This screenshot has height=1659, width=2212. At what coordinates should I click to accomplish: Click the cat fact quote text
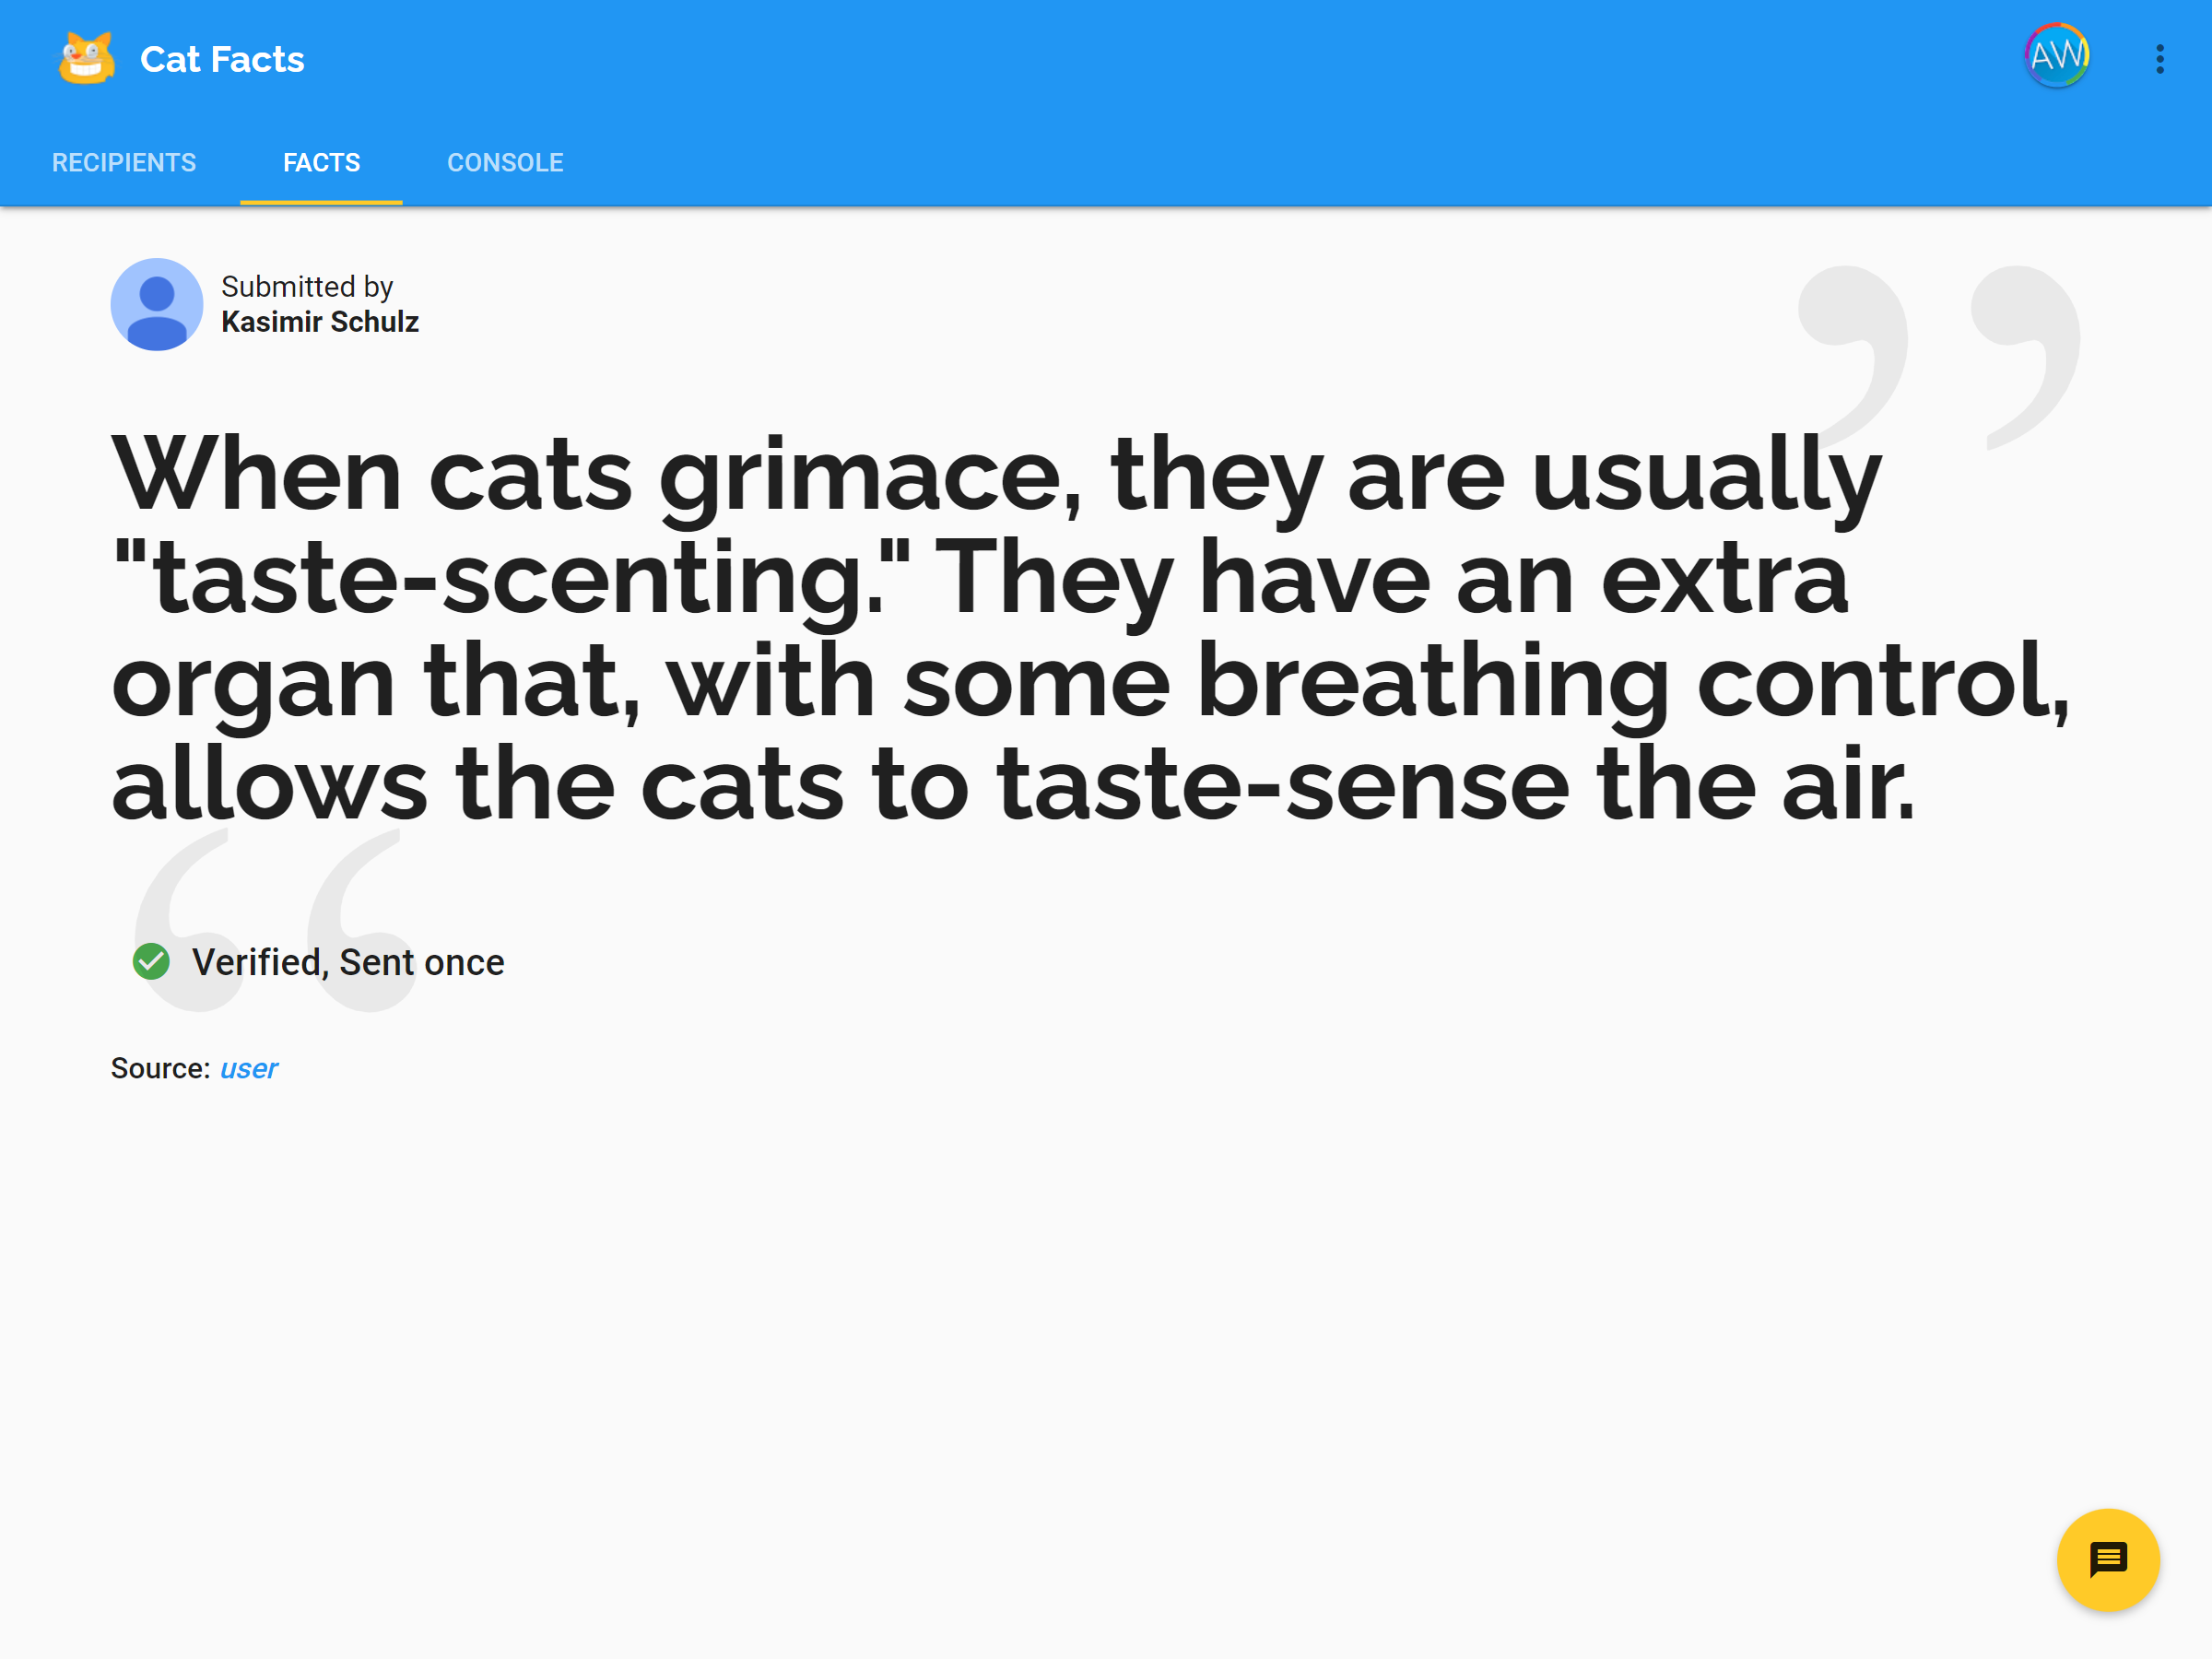pos(1000,630)
